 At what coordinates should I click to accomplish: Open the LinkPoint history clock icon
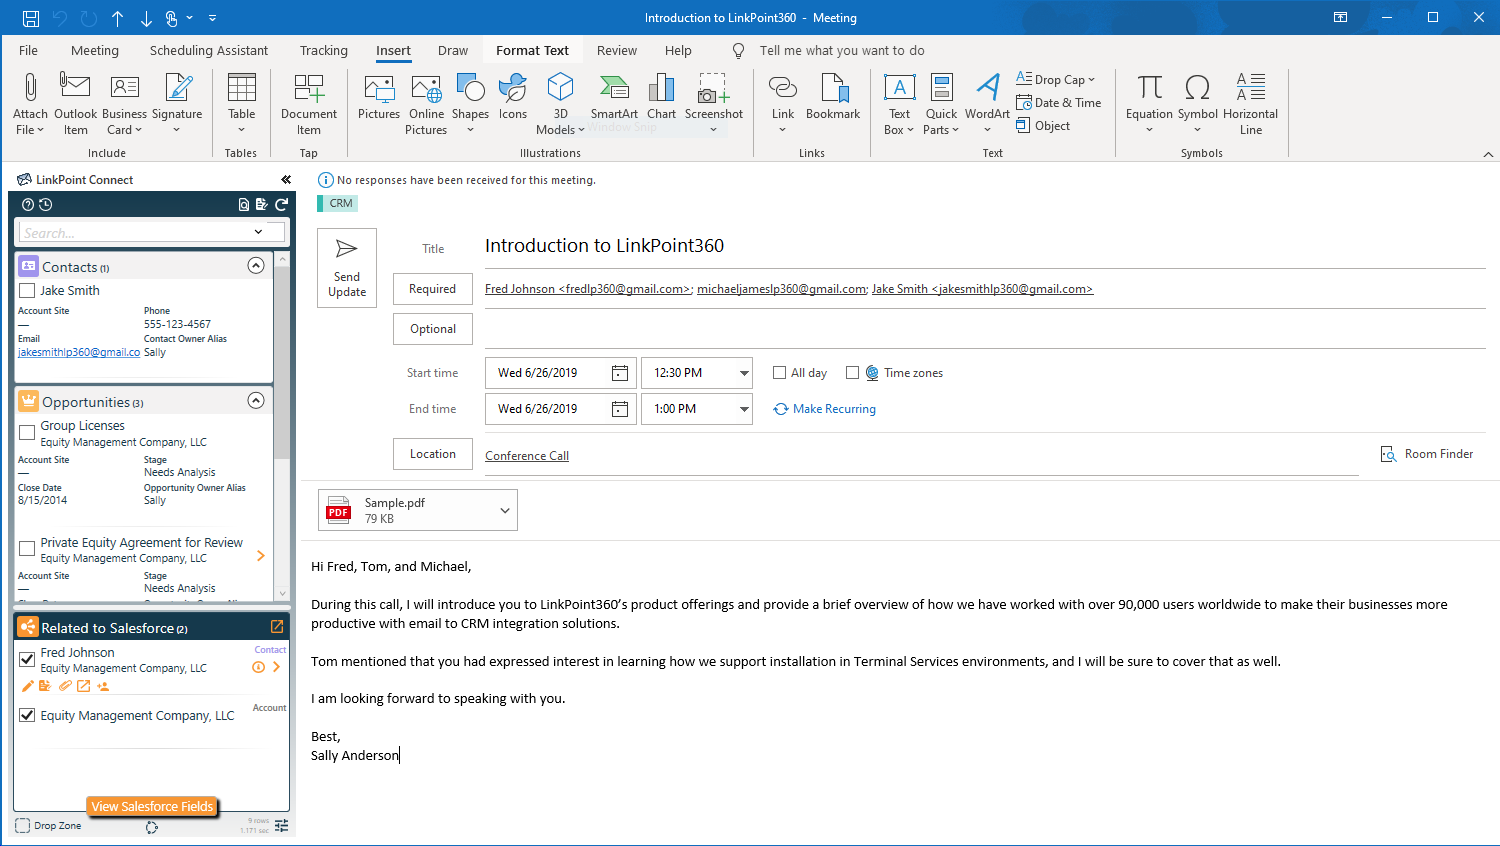45,204
